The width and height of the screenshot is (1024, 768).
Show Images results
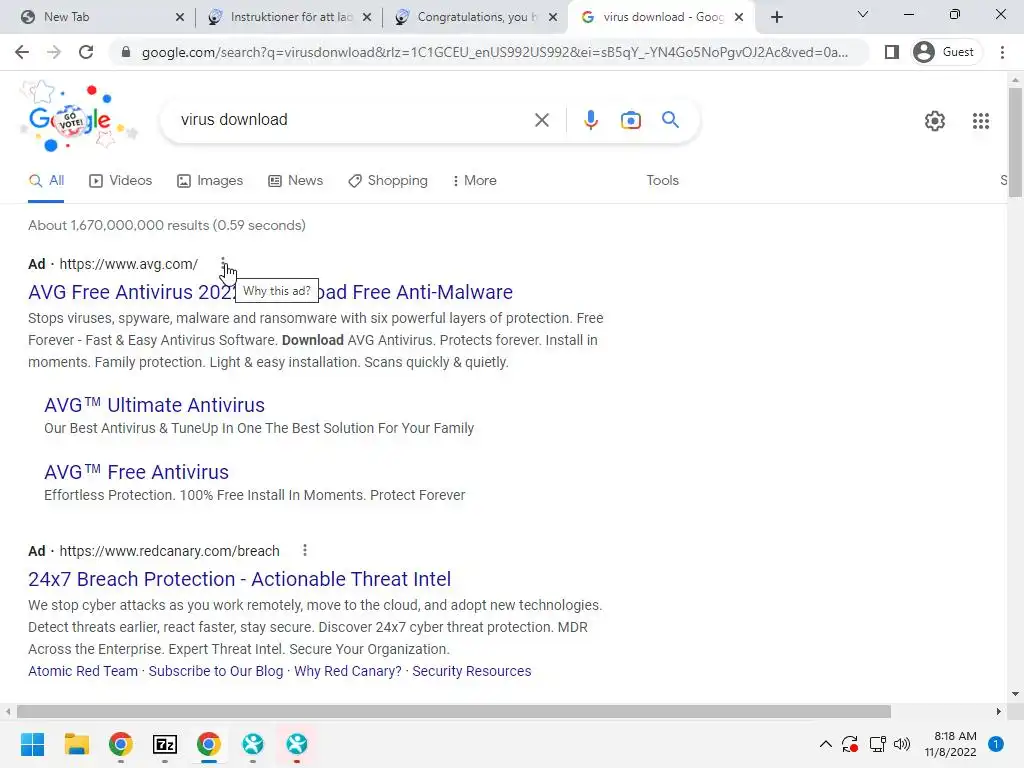click(x=210, y=181)
